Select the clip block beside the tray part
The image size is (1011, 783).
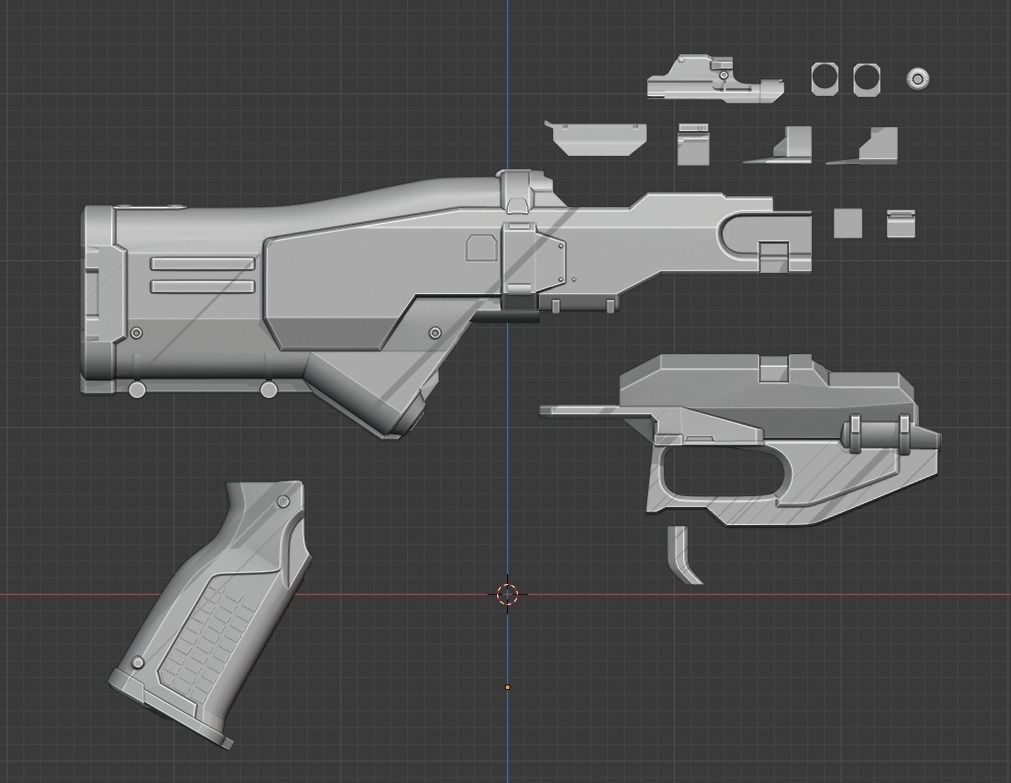(x=693, y=144)
